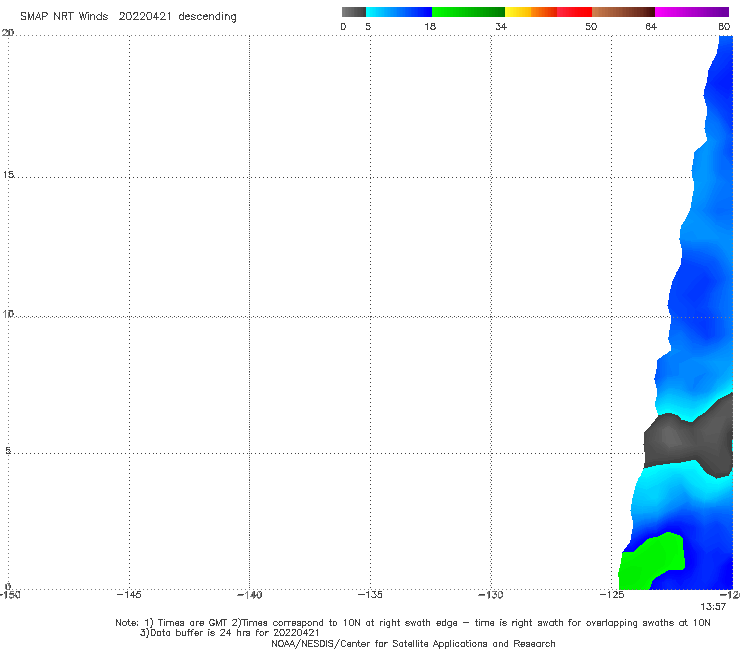The width and height of the screenshot is (740, 650).
Task: Click the longitude axis label '-130'
Action: [x=491, y=595]
